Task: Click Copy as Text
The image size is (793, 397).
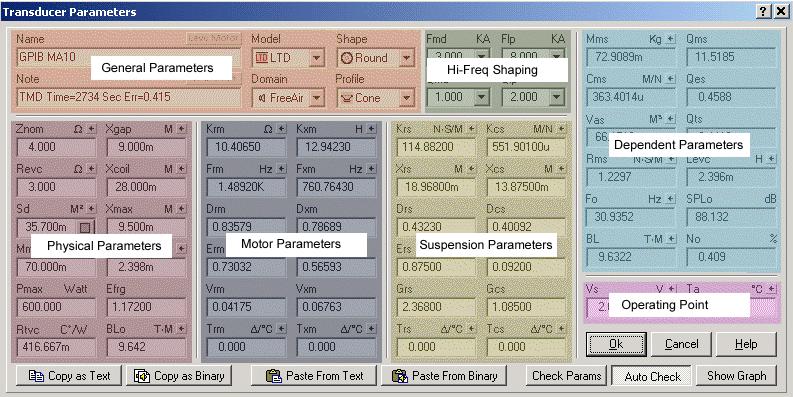Action: 69,376
